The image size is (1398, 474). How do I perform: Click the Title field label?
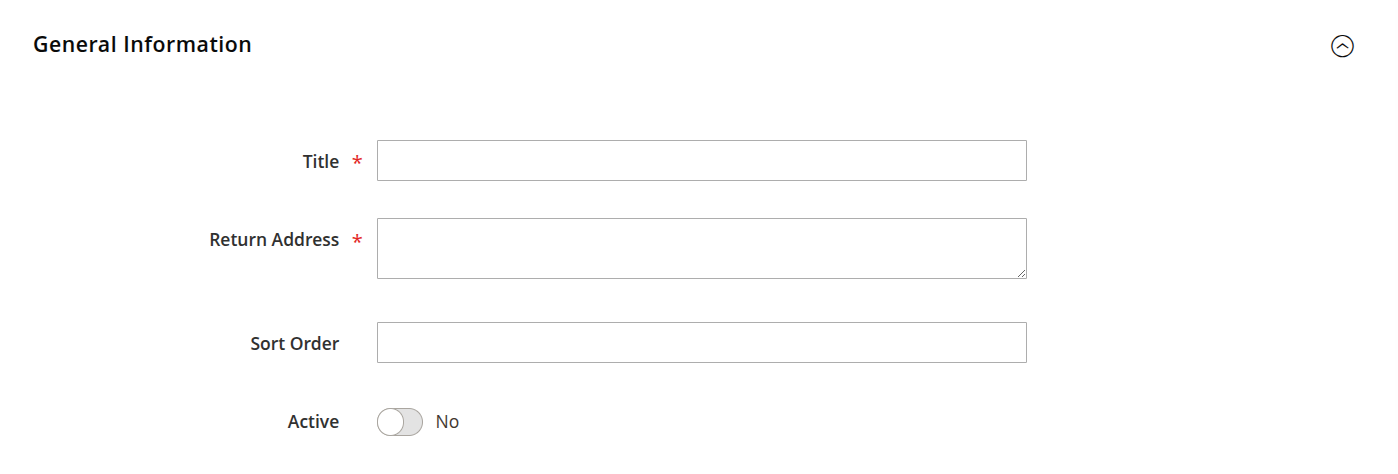[321, 162]
